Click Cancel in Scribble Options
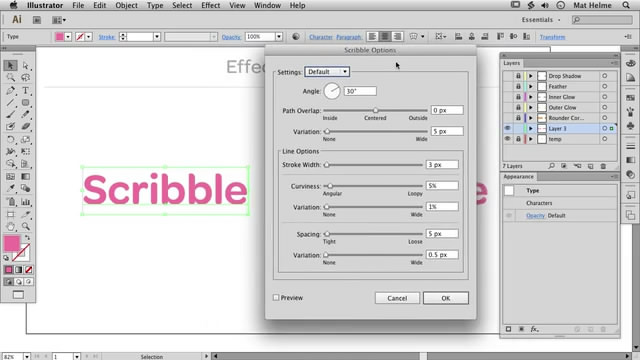 pyautogui.click(x=397, y=298)
